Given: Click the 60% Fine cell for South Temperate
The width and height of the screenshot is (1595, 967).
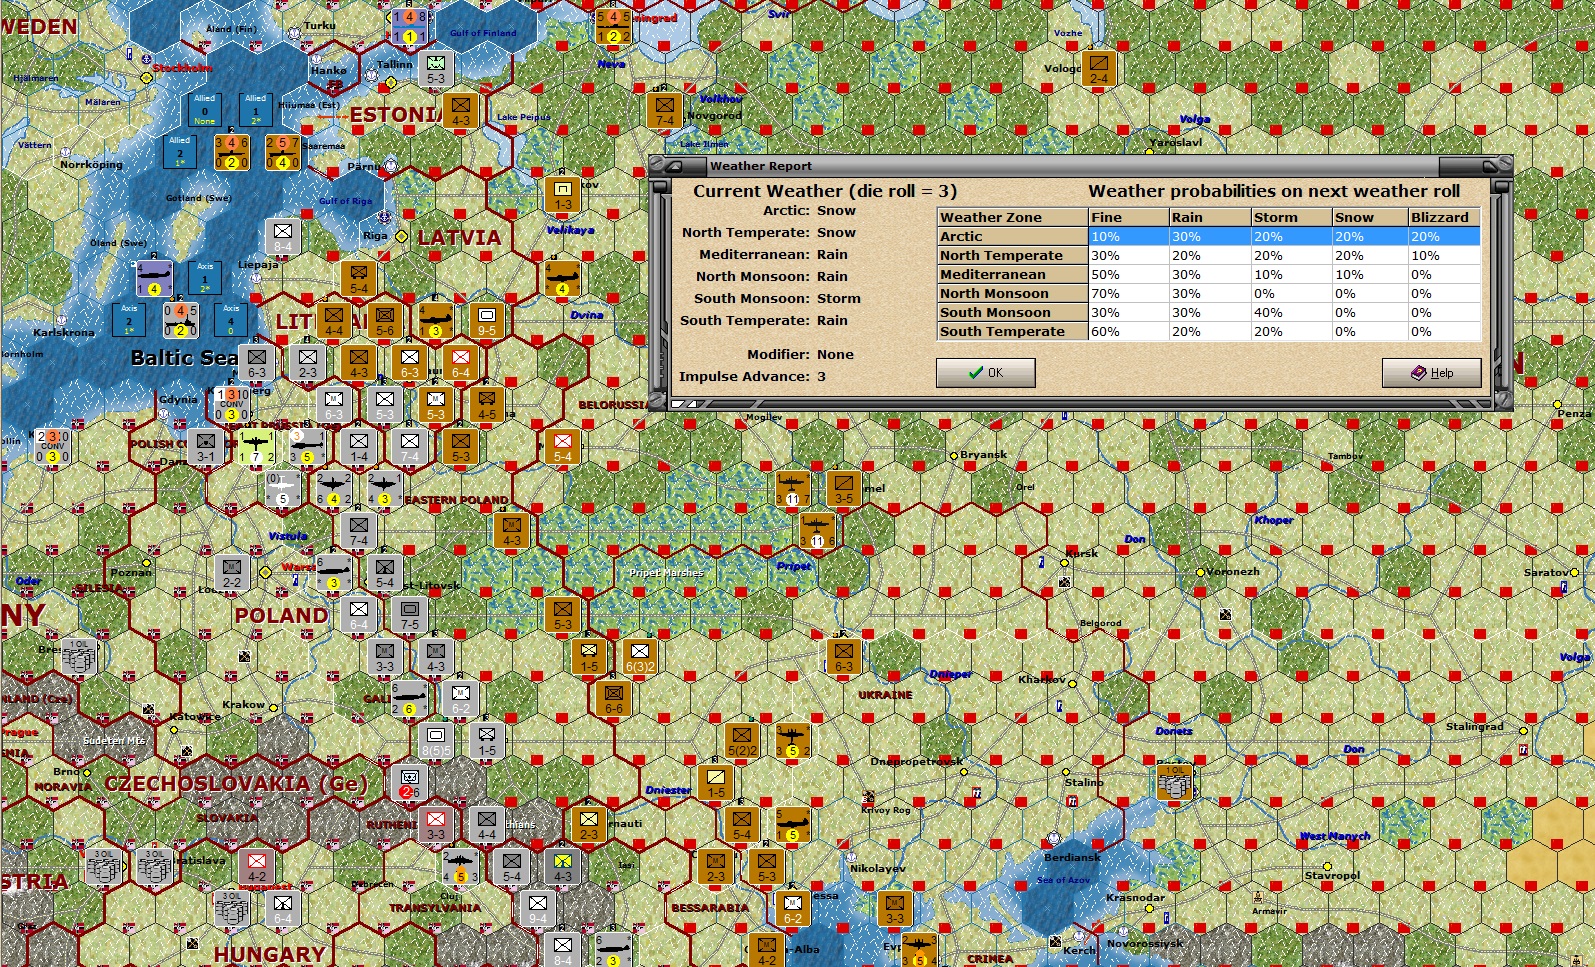Looking at the screenshot, I should click(1129, 332).
